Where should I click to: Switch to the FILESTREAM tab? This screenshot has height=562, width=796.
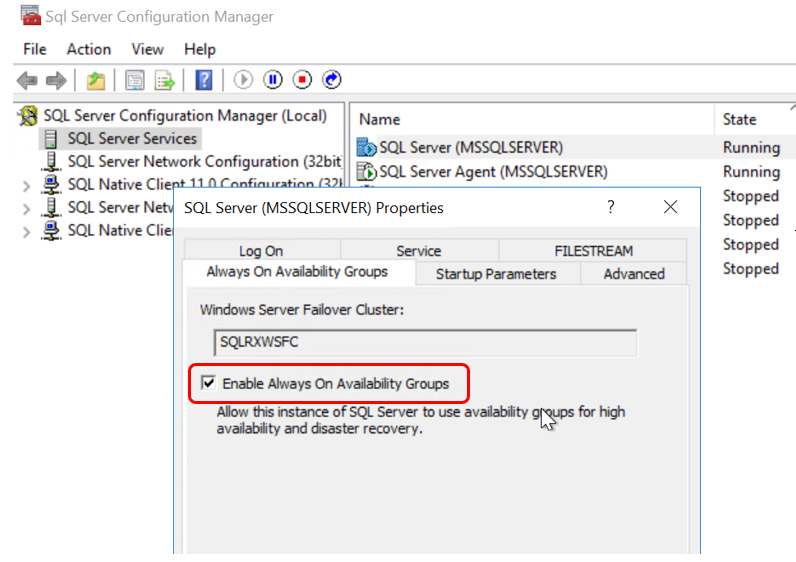point(593,251)
